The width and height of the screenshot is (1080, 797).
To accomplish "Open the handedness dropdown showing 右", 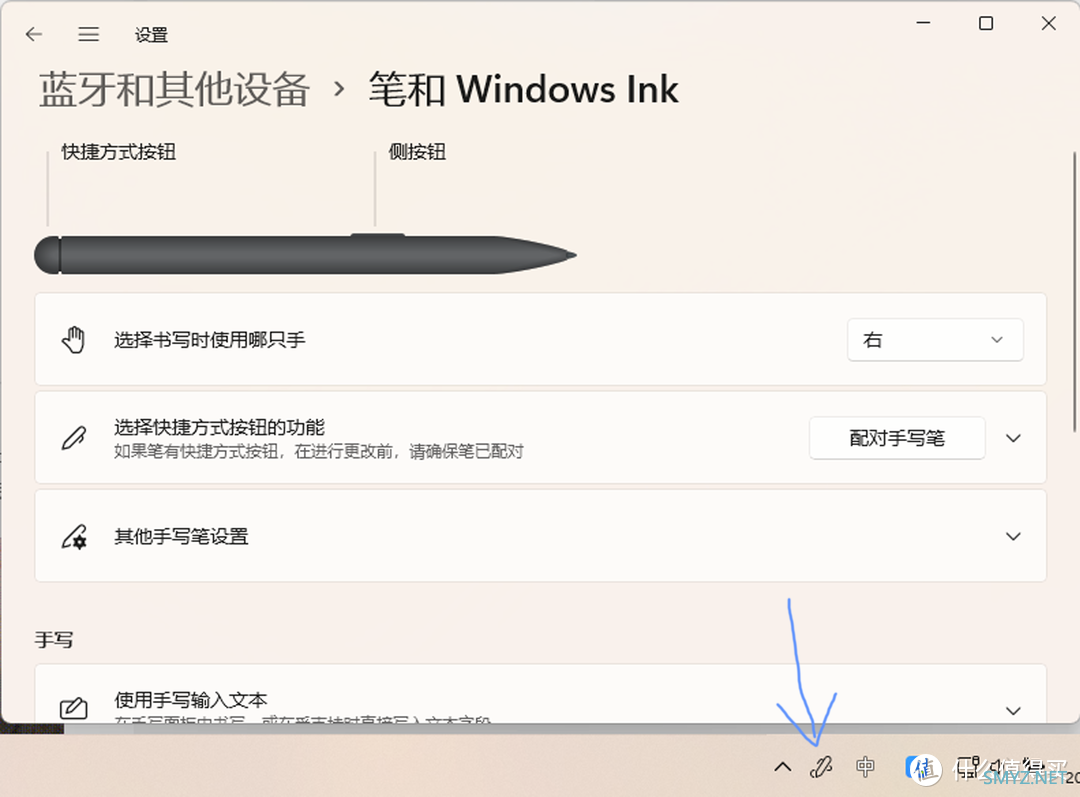I will (935, 340).
